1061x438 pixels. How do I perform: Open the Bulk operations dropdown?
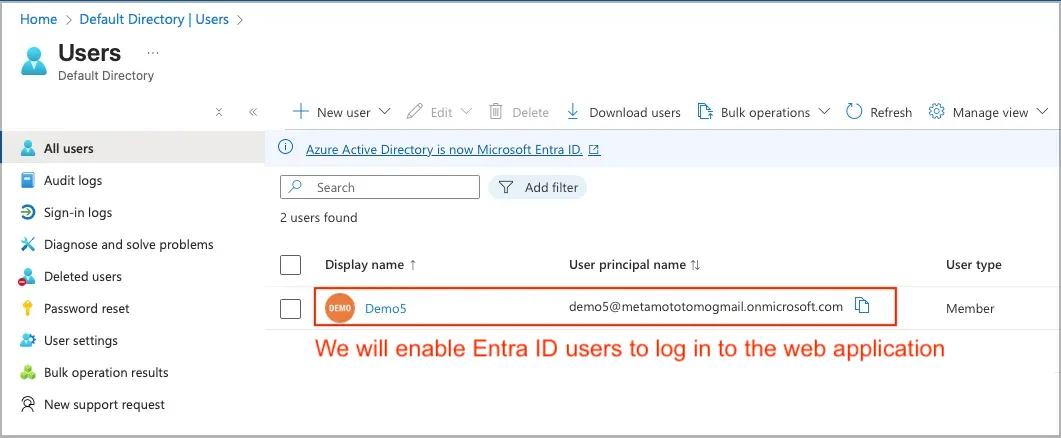[824, 112]
